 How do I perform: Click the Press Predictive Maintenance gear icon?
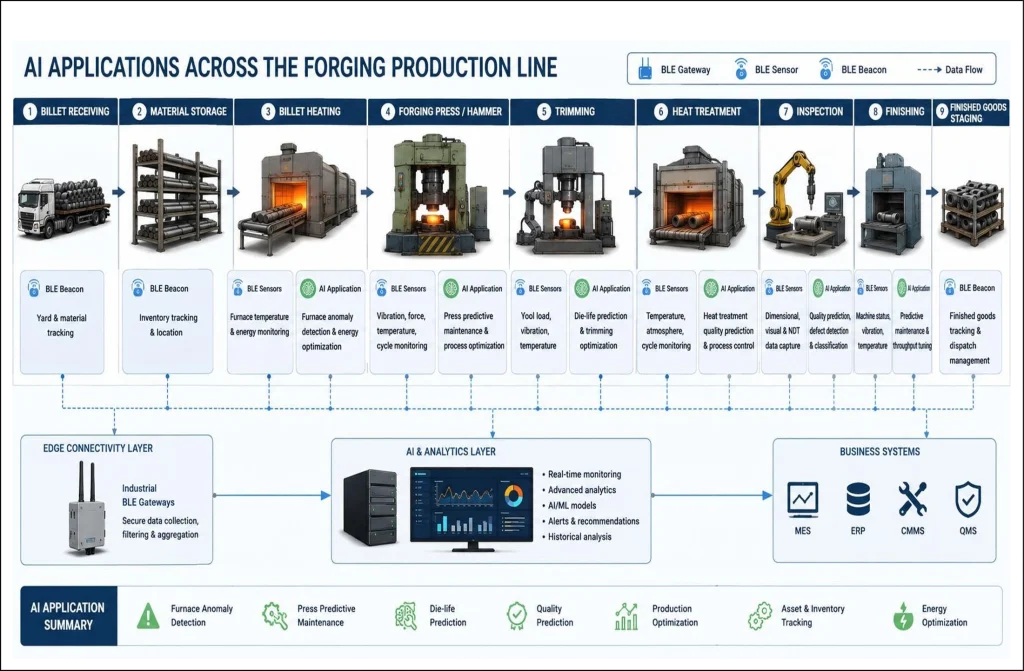pyautogui.click(x=275, y=615)
